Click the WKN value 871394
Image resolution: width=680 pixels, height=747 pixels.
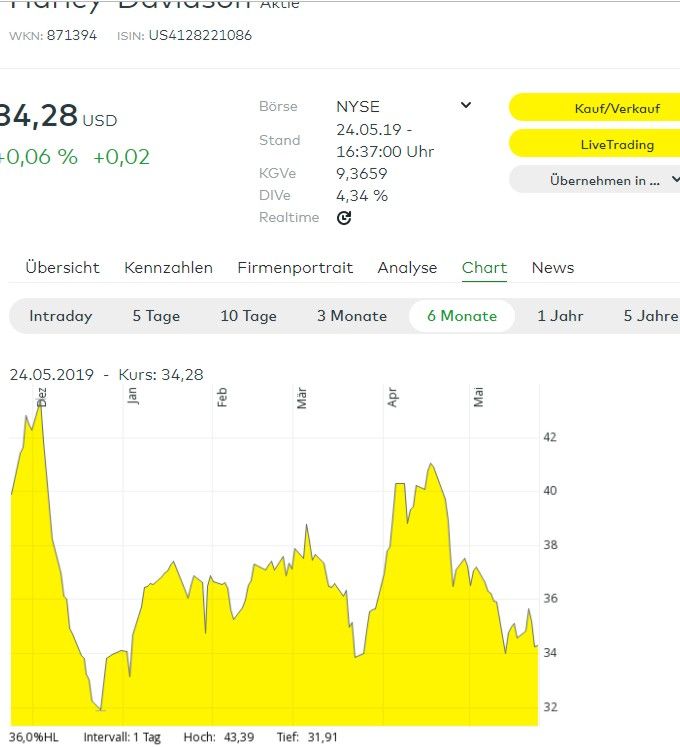[x=71, y=35]
